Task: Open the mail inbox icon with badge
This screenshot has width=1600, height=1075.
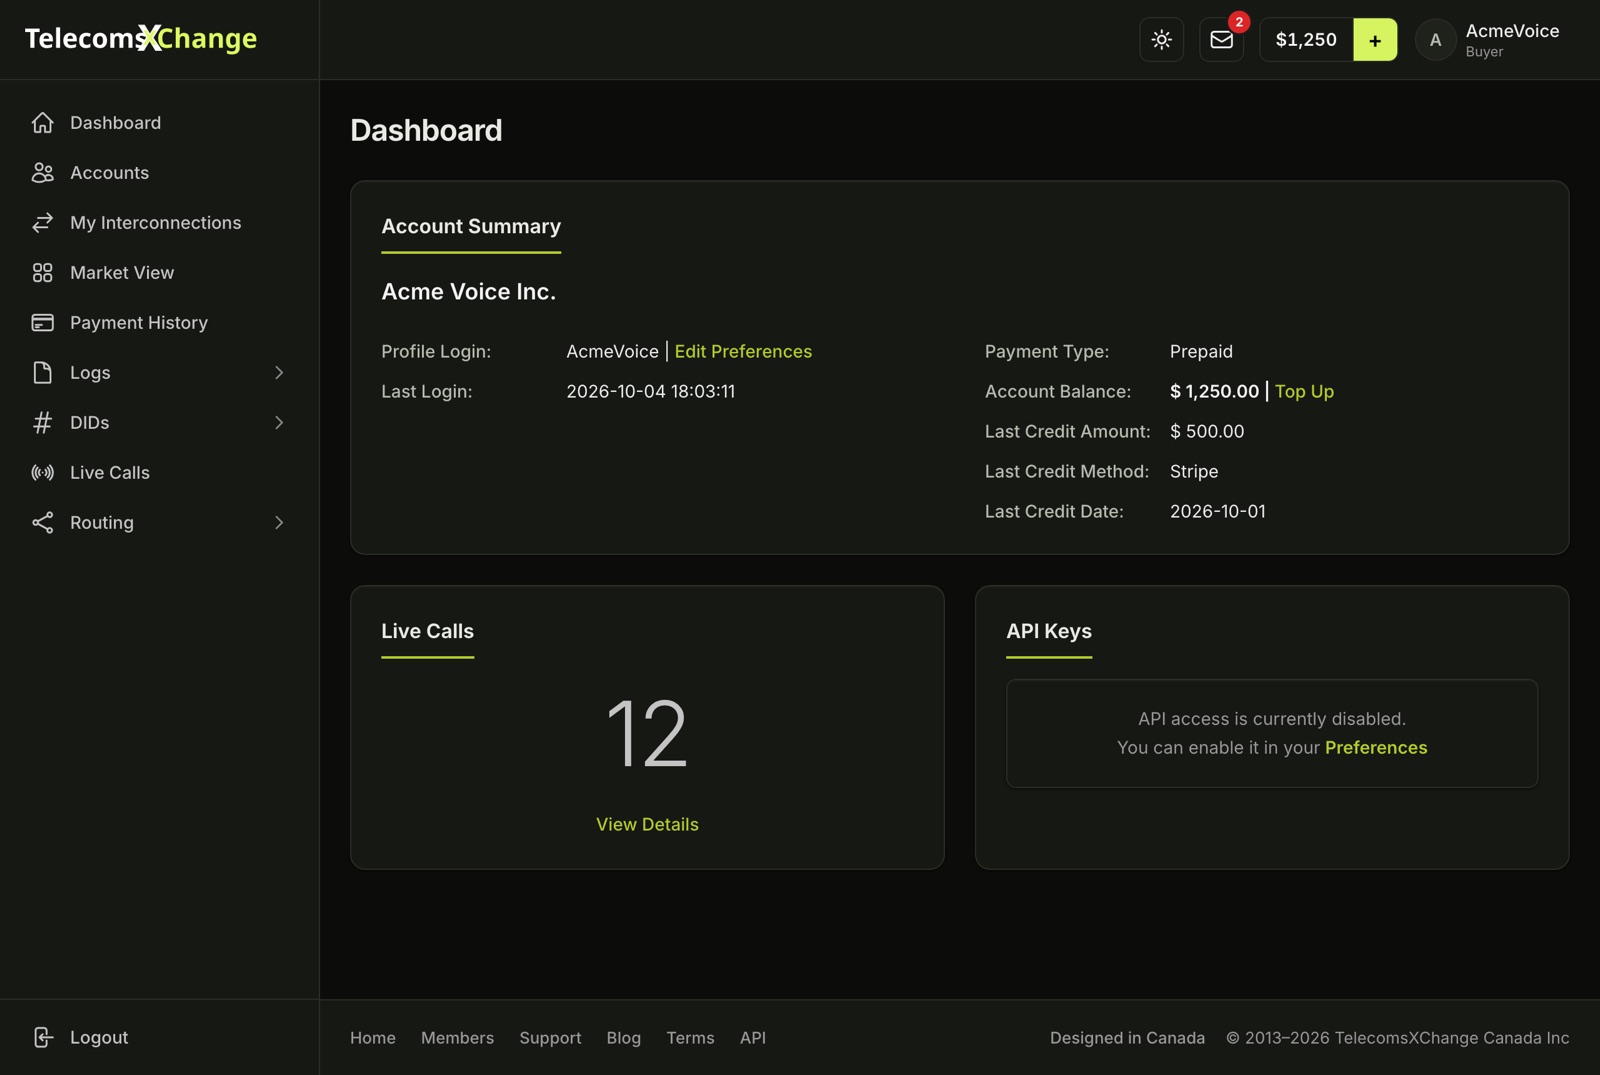Action: click(1221, 39)
